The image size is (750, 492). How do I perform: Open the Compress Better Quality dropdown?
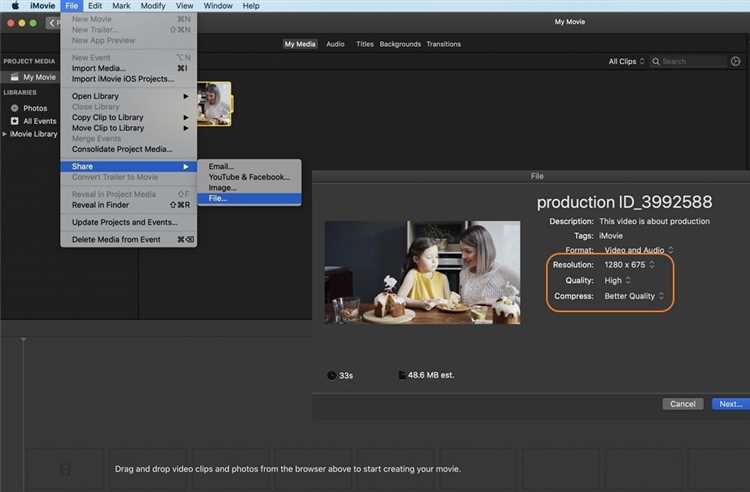point(634,296)
